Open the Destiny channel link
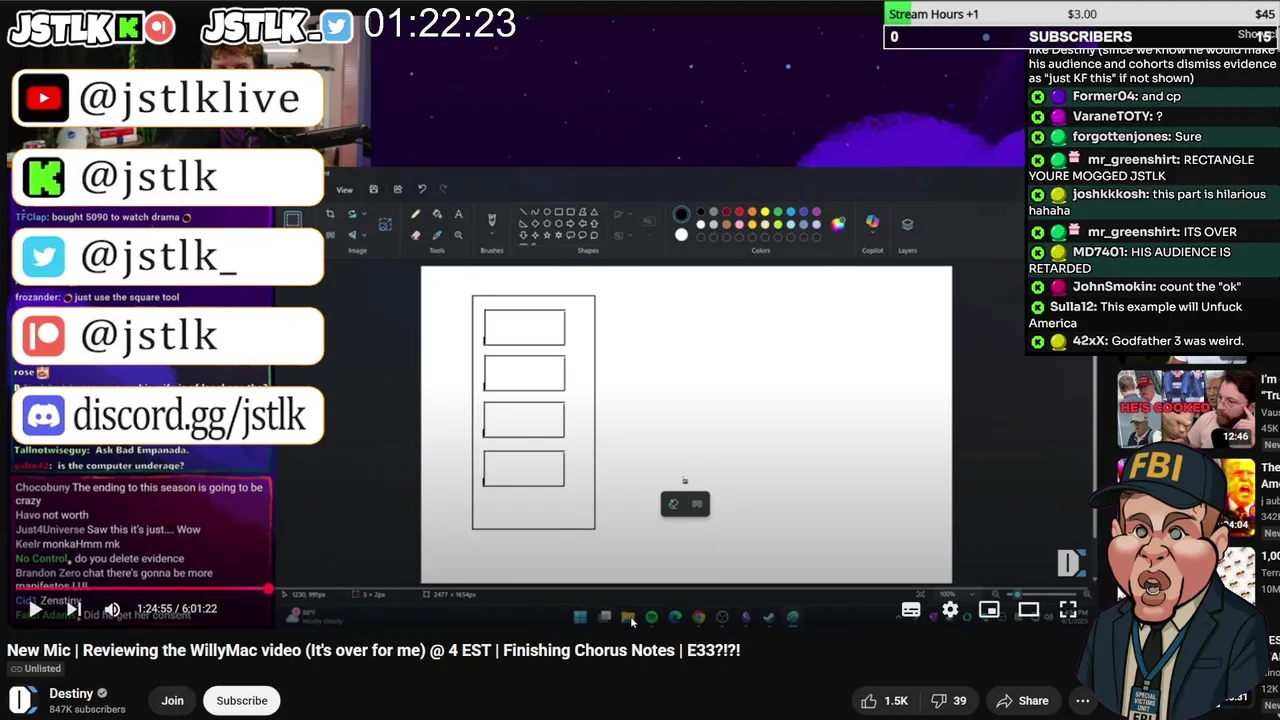The image size is (1280, 720). tap(71, 693)
